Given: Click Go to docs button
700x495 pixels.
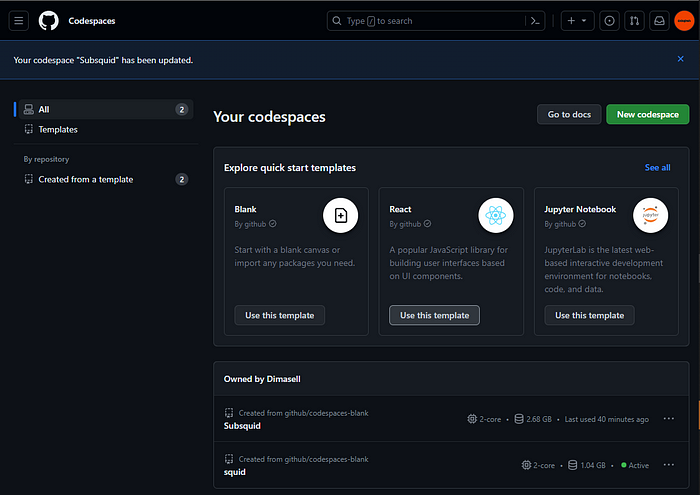Looking at the screenshot, I should 569,115.
